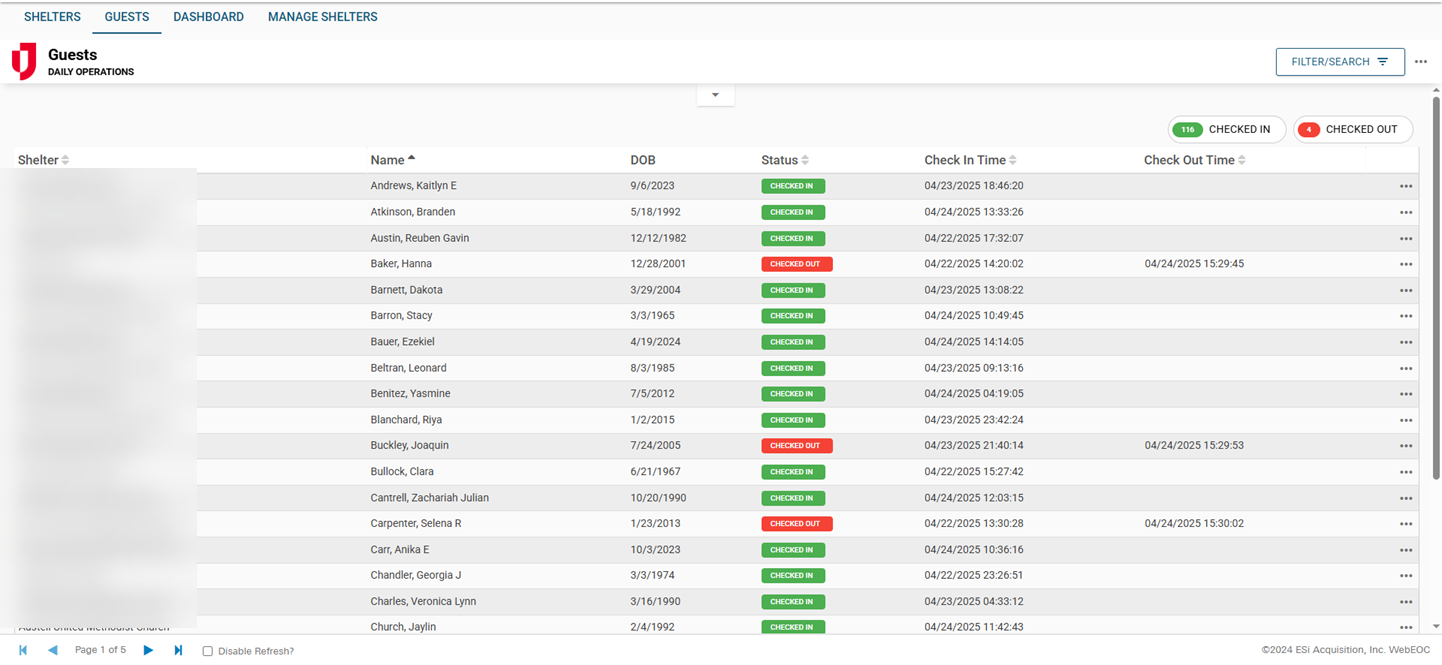1442x665 pixels.
Task: Click the Filter/Search button
Action: [1339, 62]
